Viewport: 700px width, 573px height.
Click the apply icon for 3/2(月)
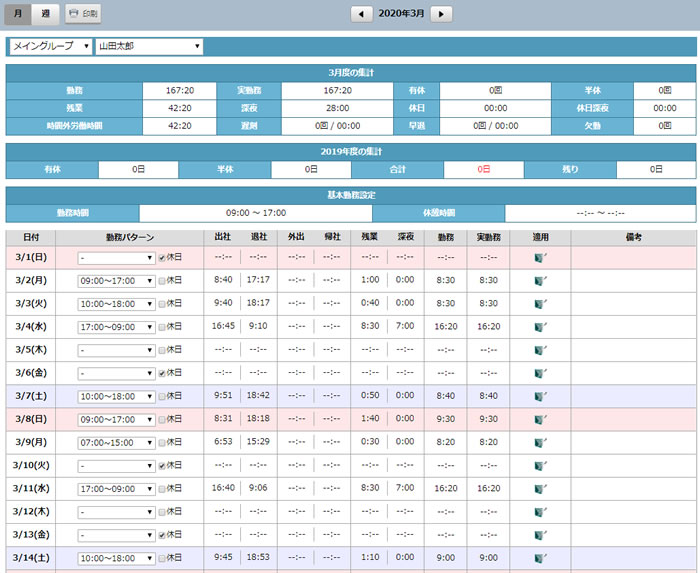pyautogui.click(x=540, y=281)
